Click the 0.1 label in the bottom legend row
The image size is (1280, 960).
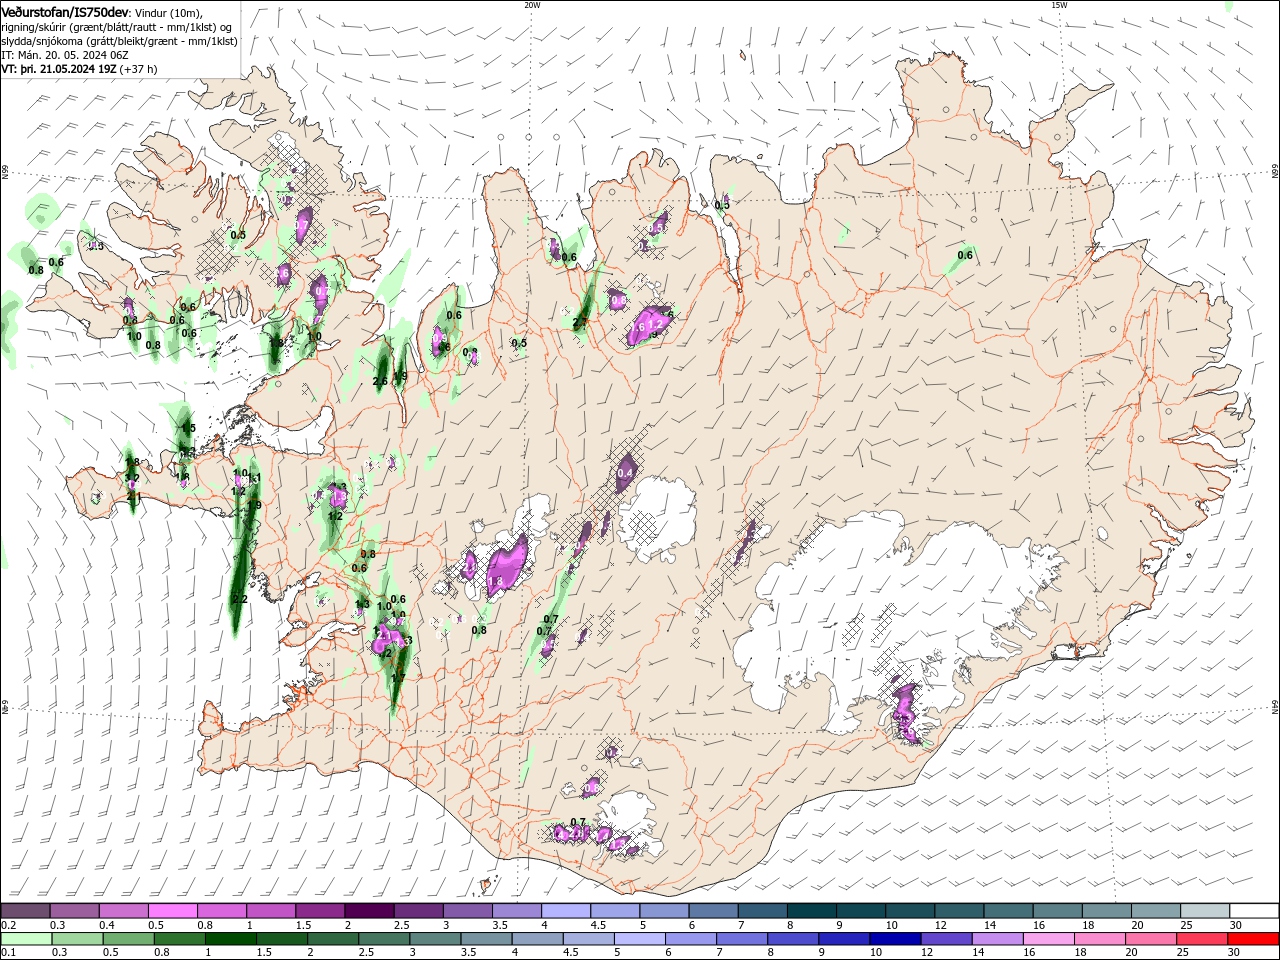pyautogui.click(x=8, y=953)
